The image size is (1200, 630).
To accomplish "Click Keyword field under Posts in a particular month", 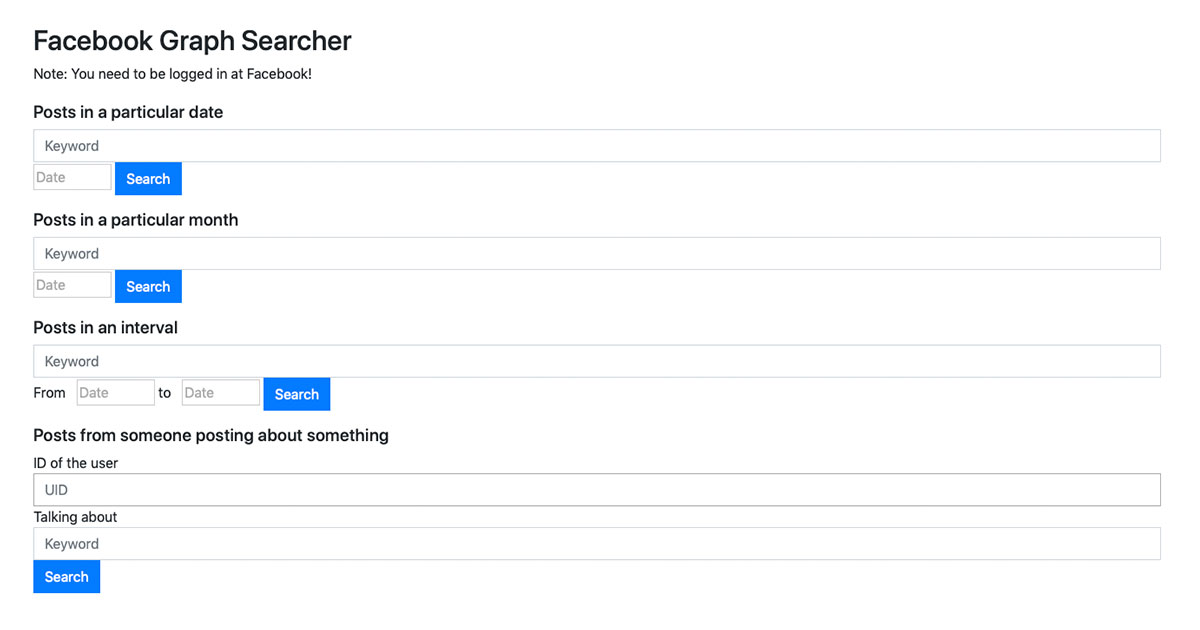I will [x=596, y=254].
